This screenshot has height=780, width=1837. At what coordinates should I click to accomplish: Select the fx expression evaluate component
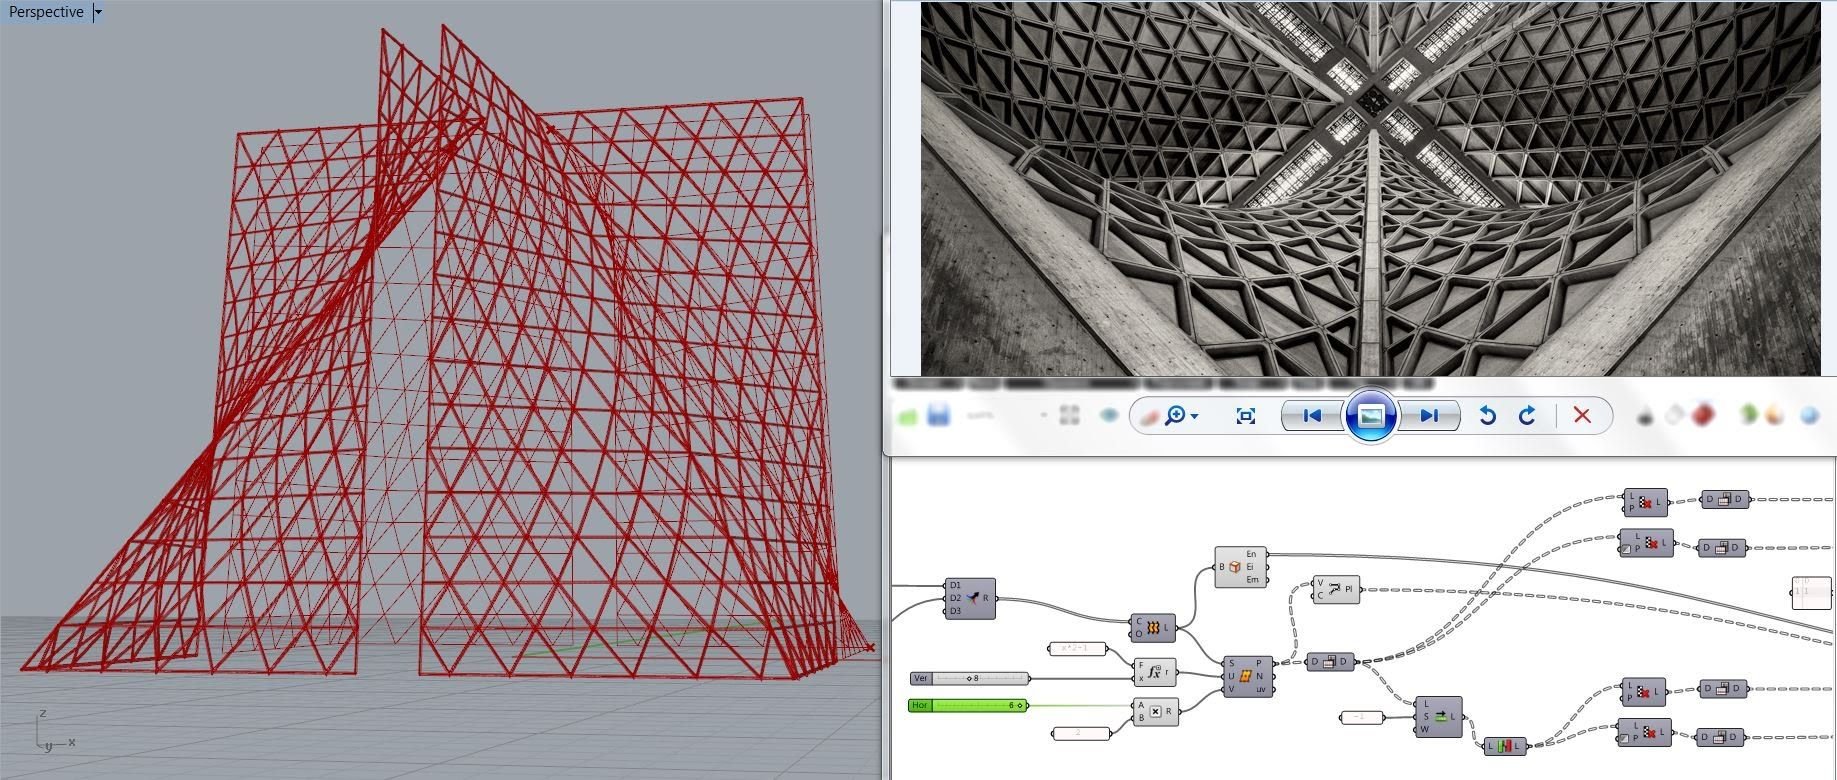coord(1155,672)
